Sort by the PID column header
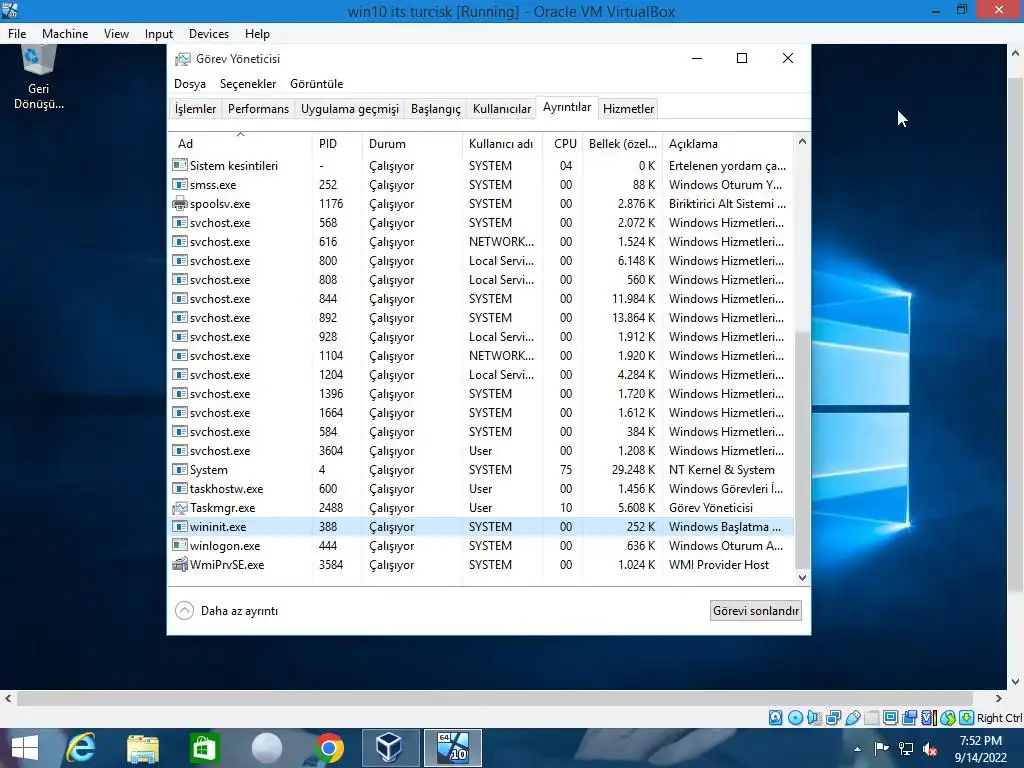The height and width of the screenshot is (768, 1024). (337, 144)
